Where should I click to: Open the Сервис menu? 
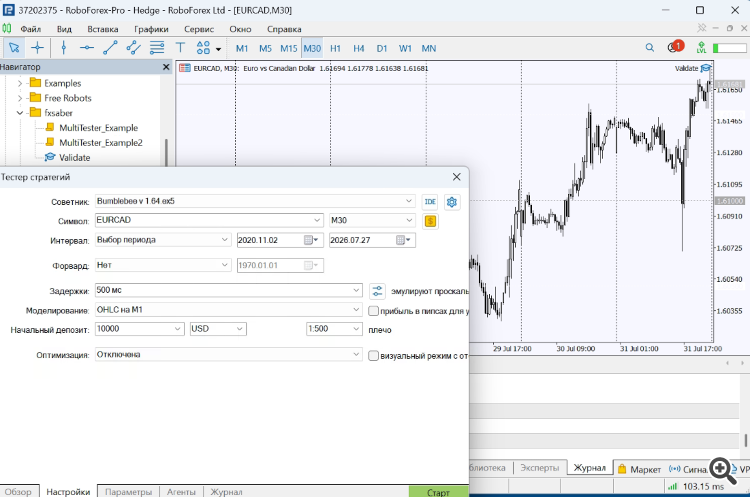(x=199, y=29)
